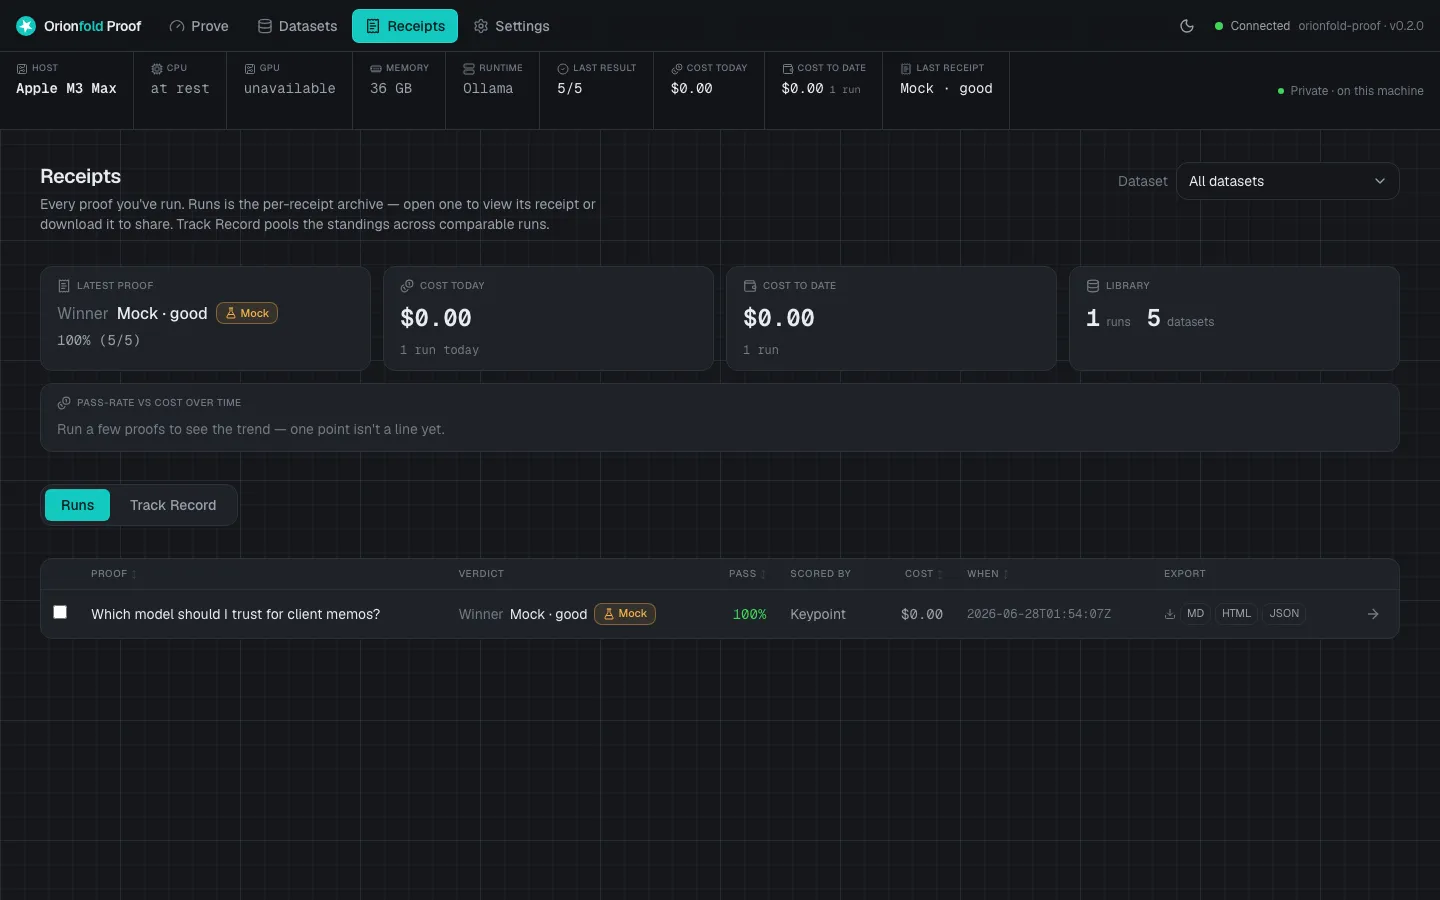Click the top bar Cost To Date icon
Image resolution: width=1440 pixels, height=900 pixels.
click(788, 68)
